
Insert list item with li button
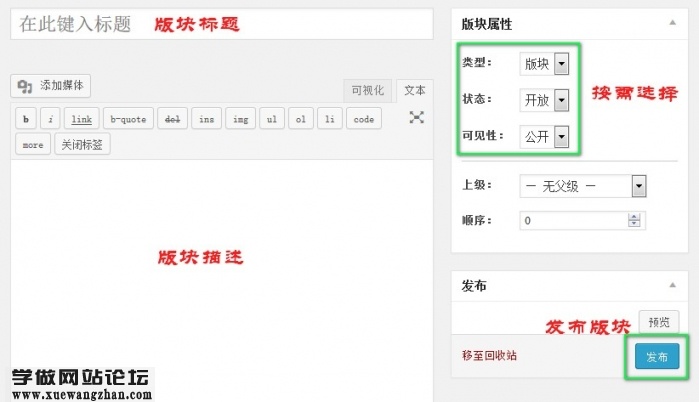(x=330, y=119)
